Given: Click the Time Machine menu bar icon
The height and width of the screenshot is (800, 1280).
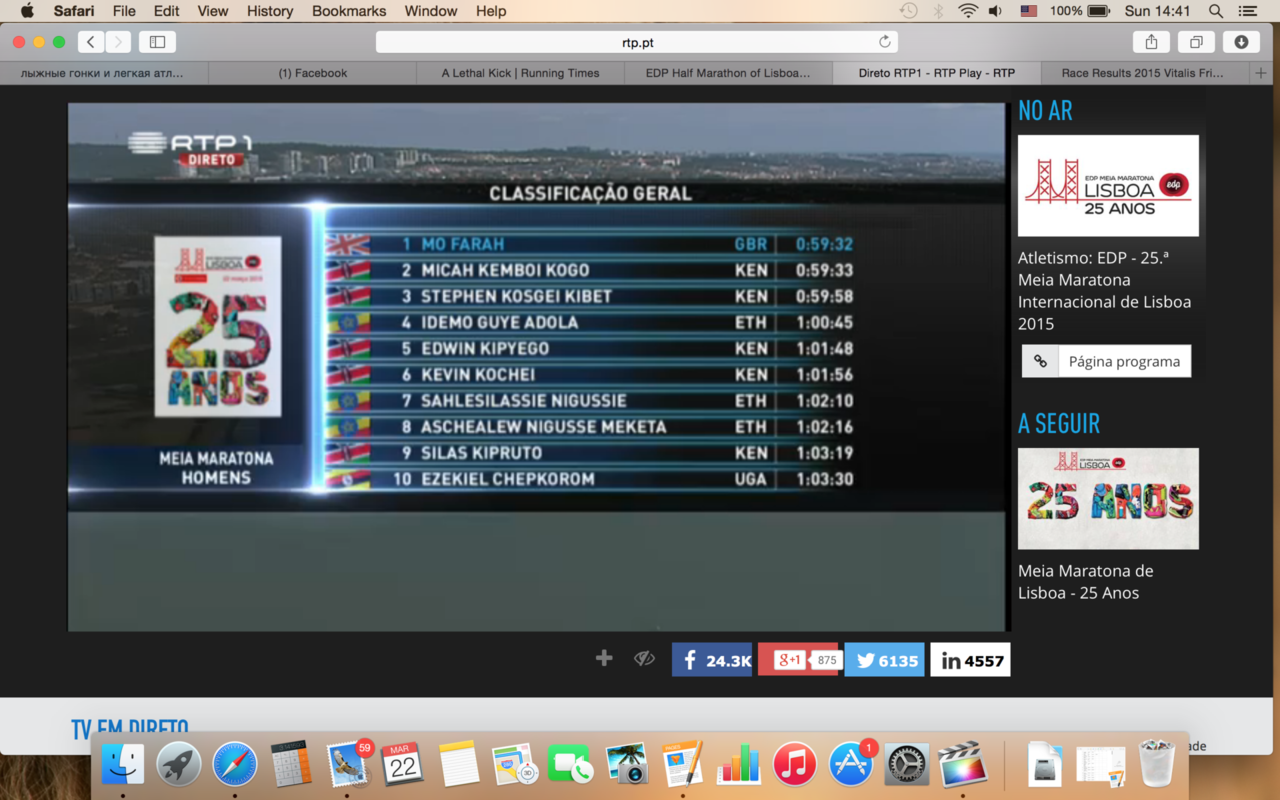Looking at the screenshot, I should 908,11.
